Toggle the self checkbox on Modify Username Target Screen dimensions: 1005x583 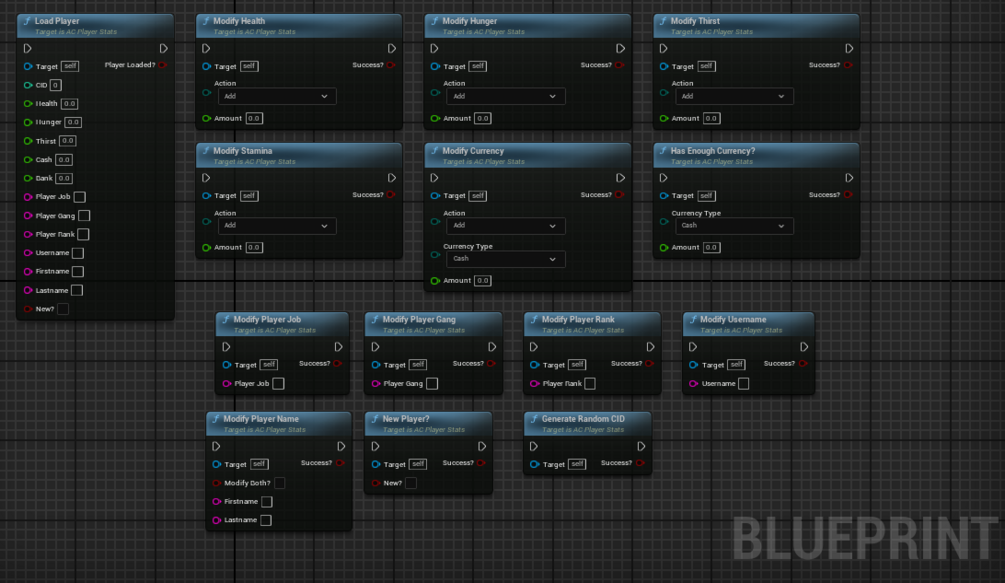(x=734, y=364)
